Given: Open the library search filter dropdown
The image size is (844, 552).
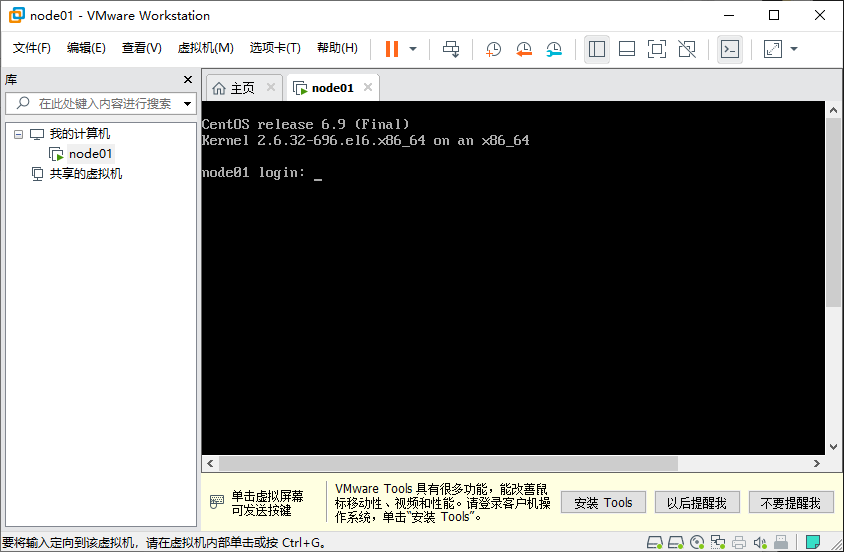Looking at the screenshot, I should (187, 103).
